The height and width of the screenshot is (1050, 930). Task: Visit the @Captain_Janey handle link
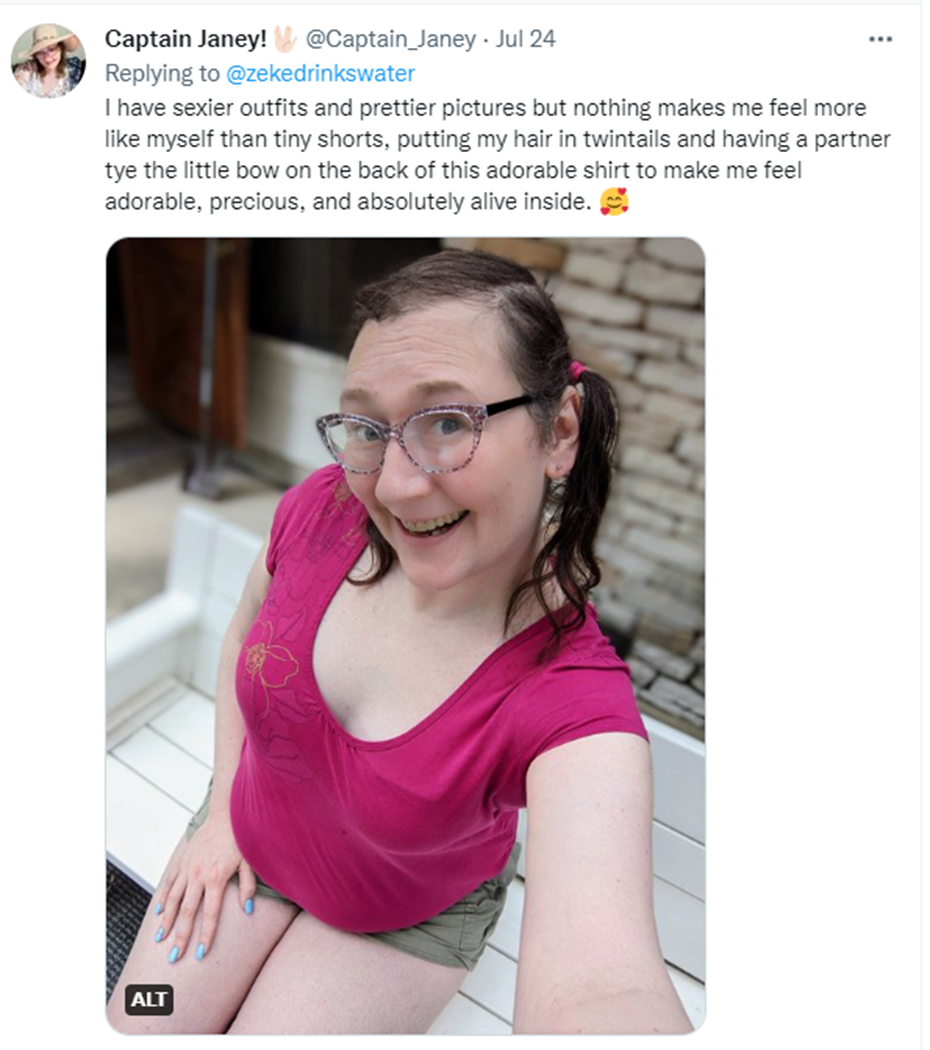[x=390, y=39]
